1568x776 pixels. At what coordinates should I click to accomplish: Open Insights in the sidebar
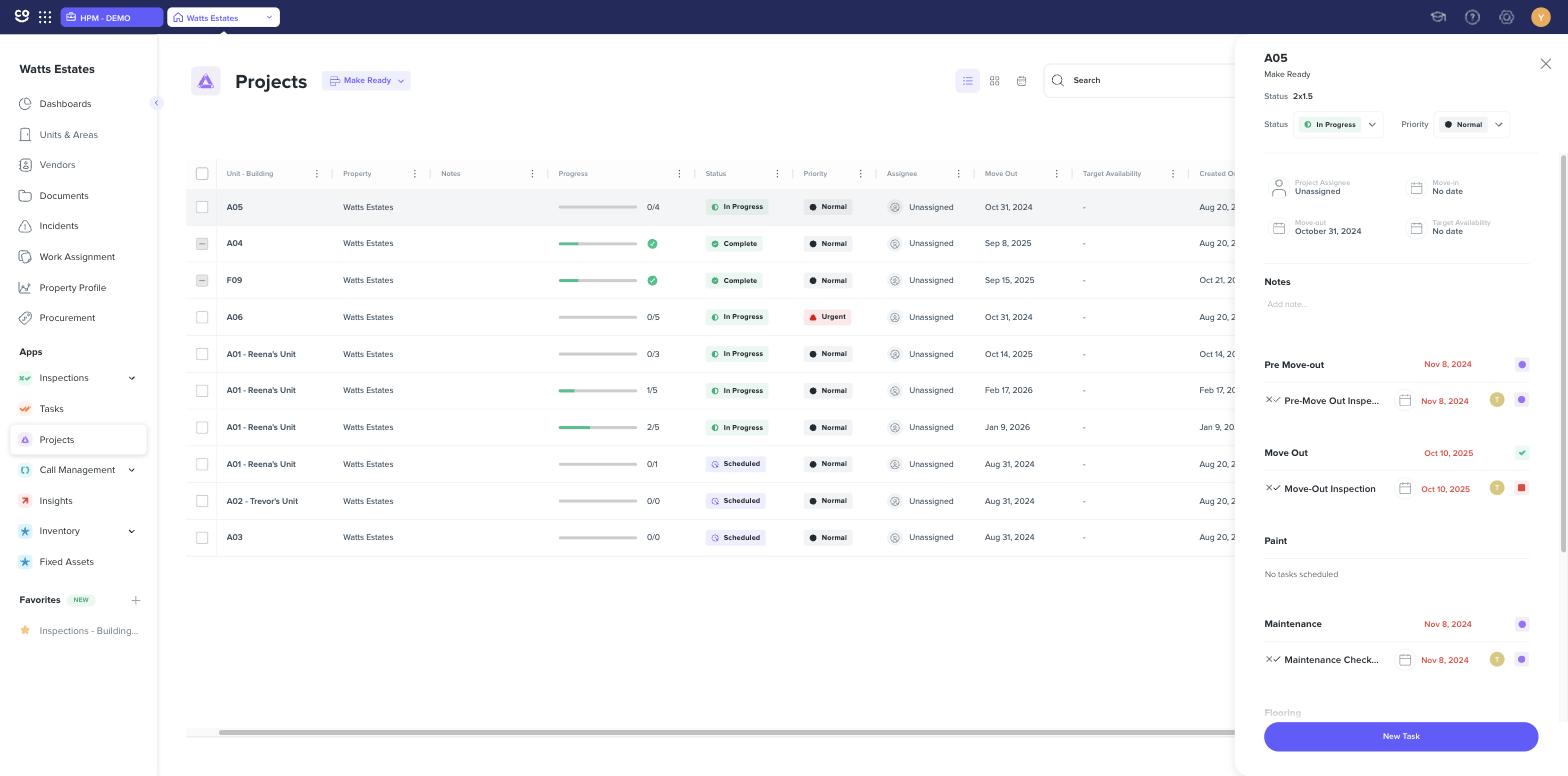pyautogui.click(x=56, y=501)
